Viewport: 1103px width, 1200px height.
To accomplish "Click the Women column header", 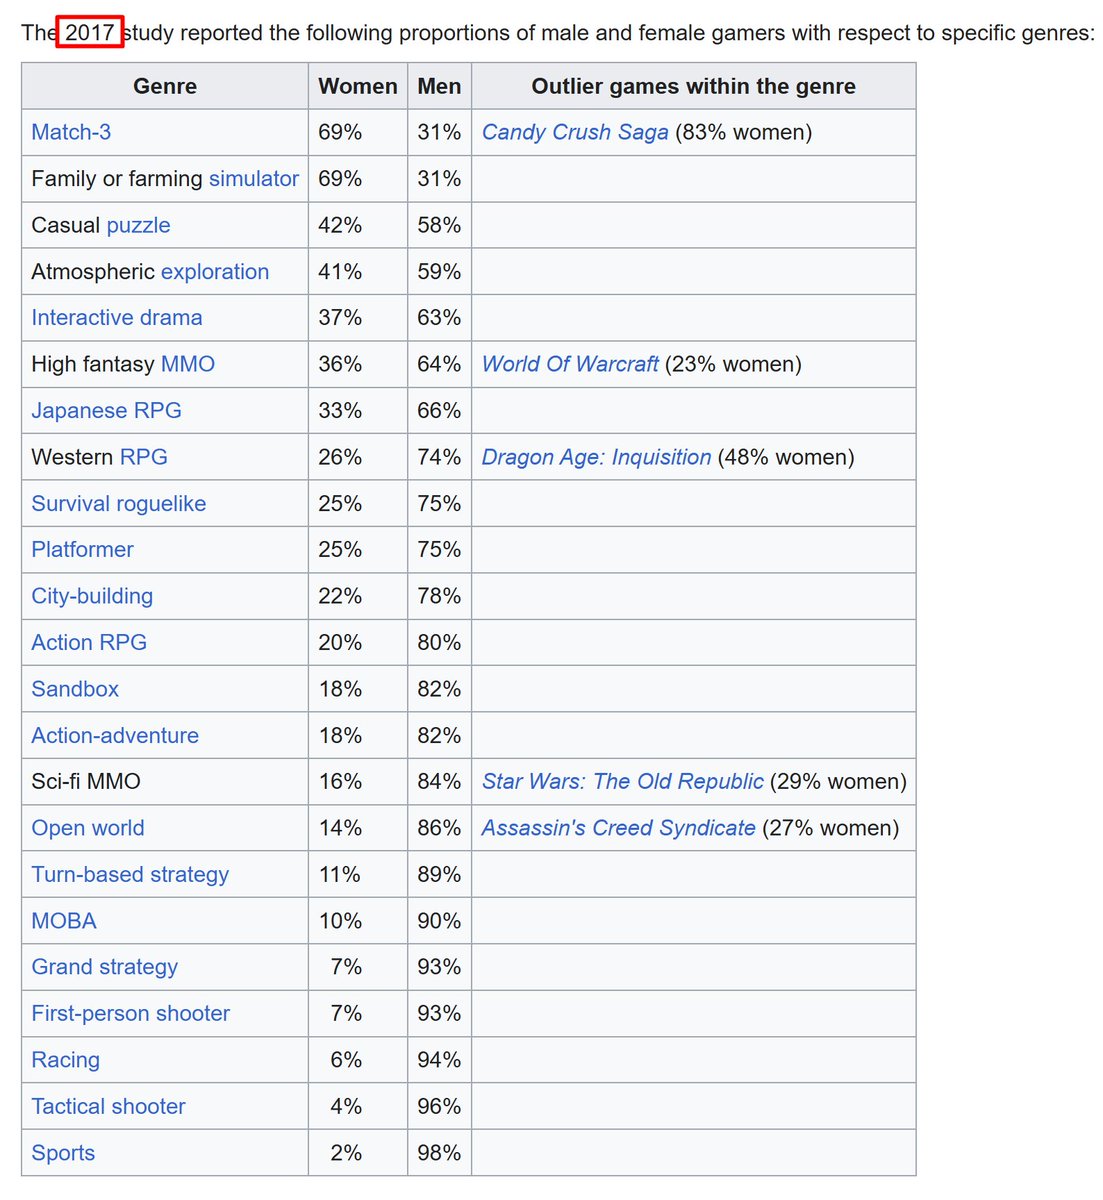I will point(358,86).
